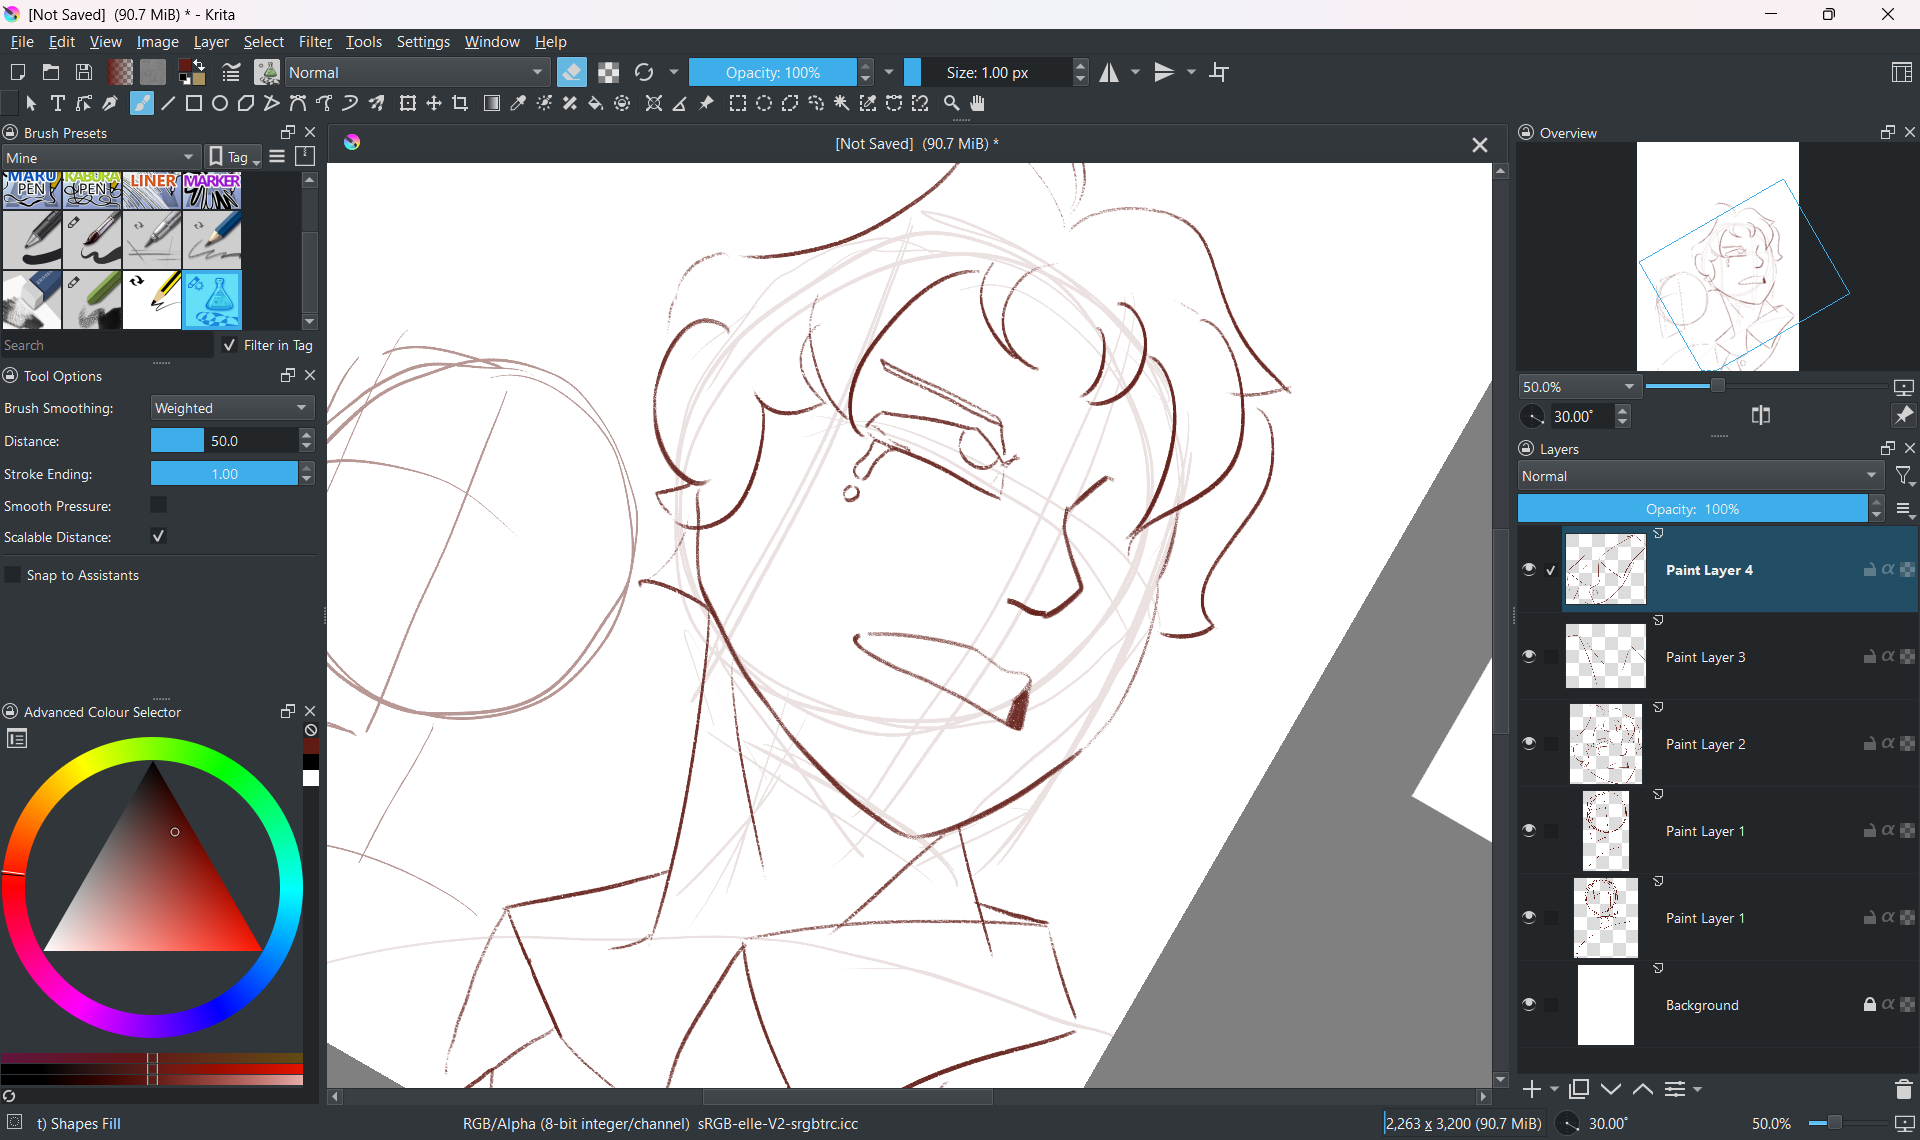Click the brush Opacity 100% slider
Viewport: 1920px width, 1140px height.
[772, 72]
